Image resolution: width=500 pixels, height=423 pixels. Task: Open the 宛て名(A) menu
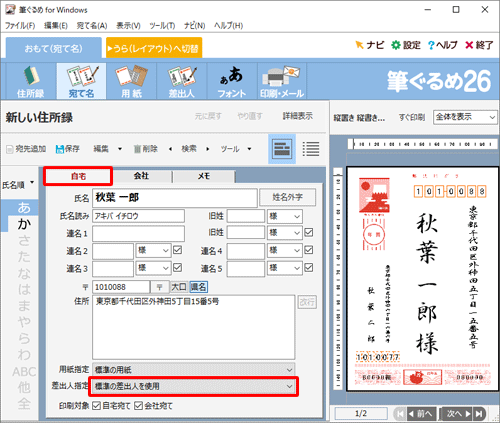point(92,26)
